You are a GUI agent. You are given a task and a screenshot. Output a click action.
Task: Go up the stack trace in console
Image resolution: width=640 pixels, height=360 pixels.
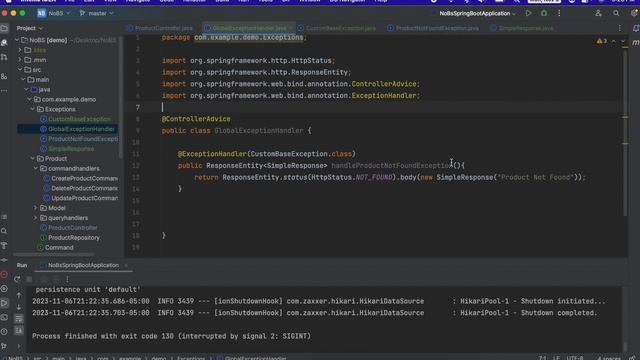[19, 295]
